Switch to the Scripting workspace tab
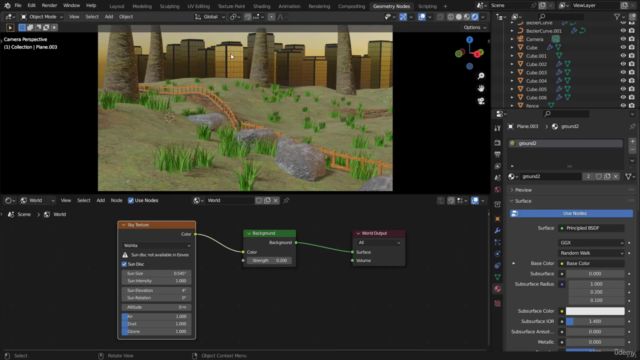640x360 pixels. [x=427, y=6]
